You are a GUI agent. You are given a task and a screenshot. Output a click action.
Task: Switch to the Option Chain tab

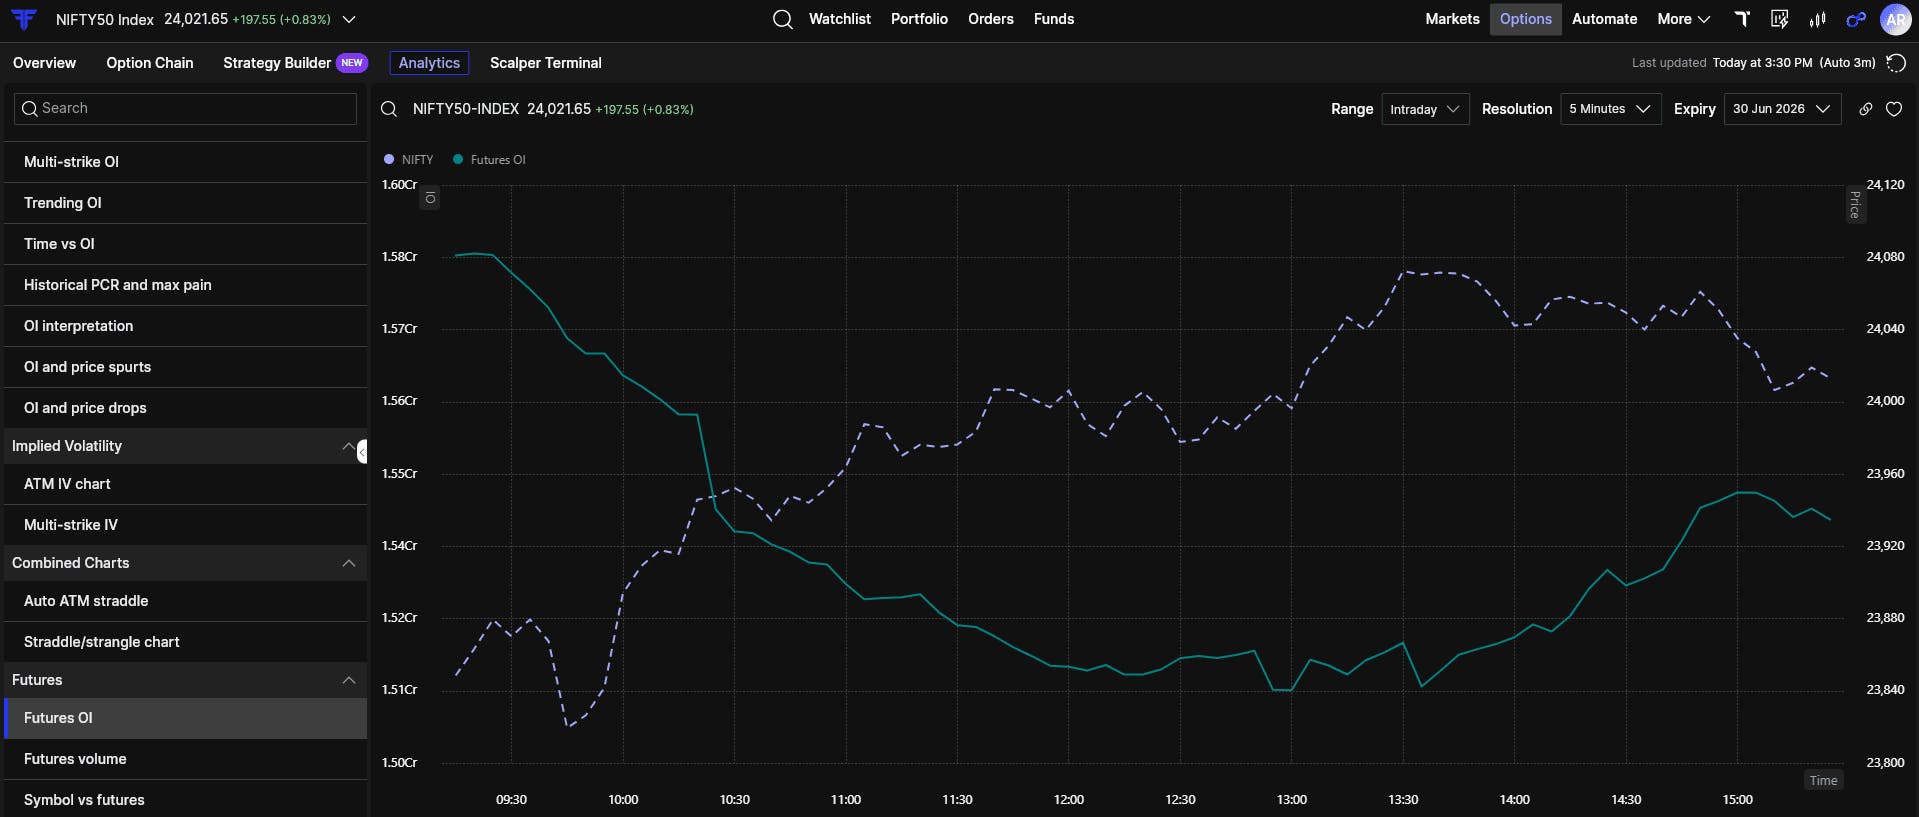(150, 63)
